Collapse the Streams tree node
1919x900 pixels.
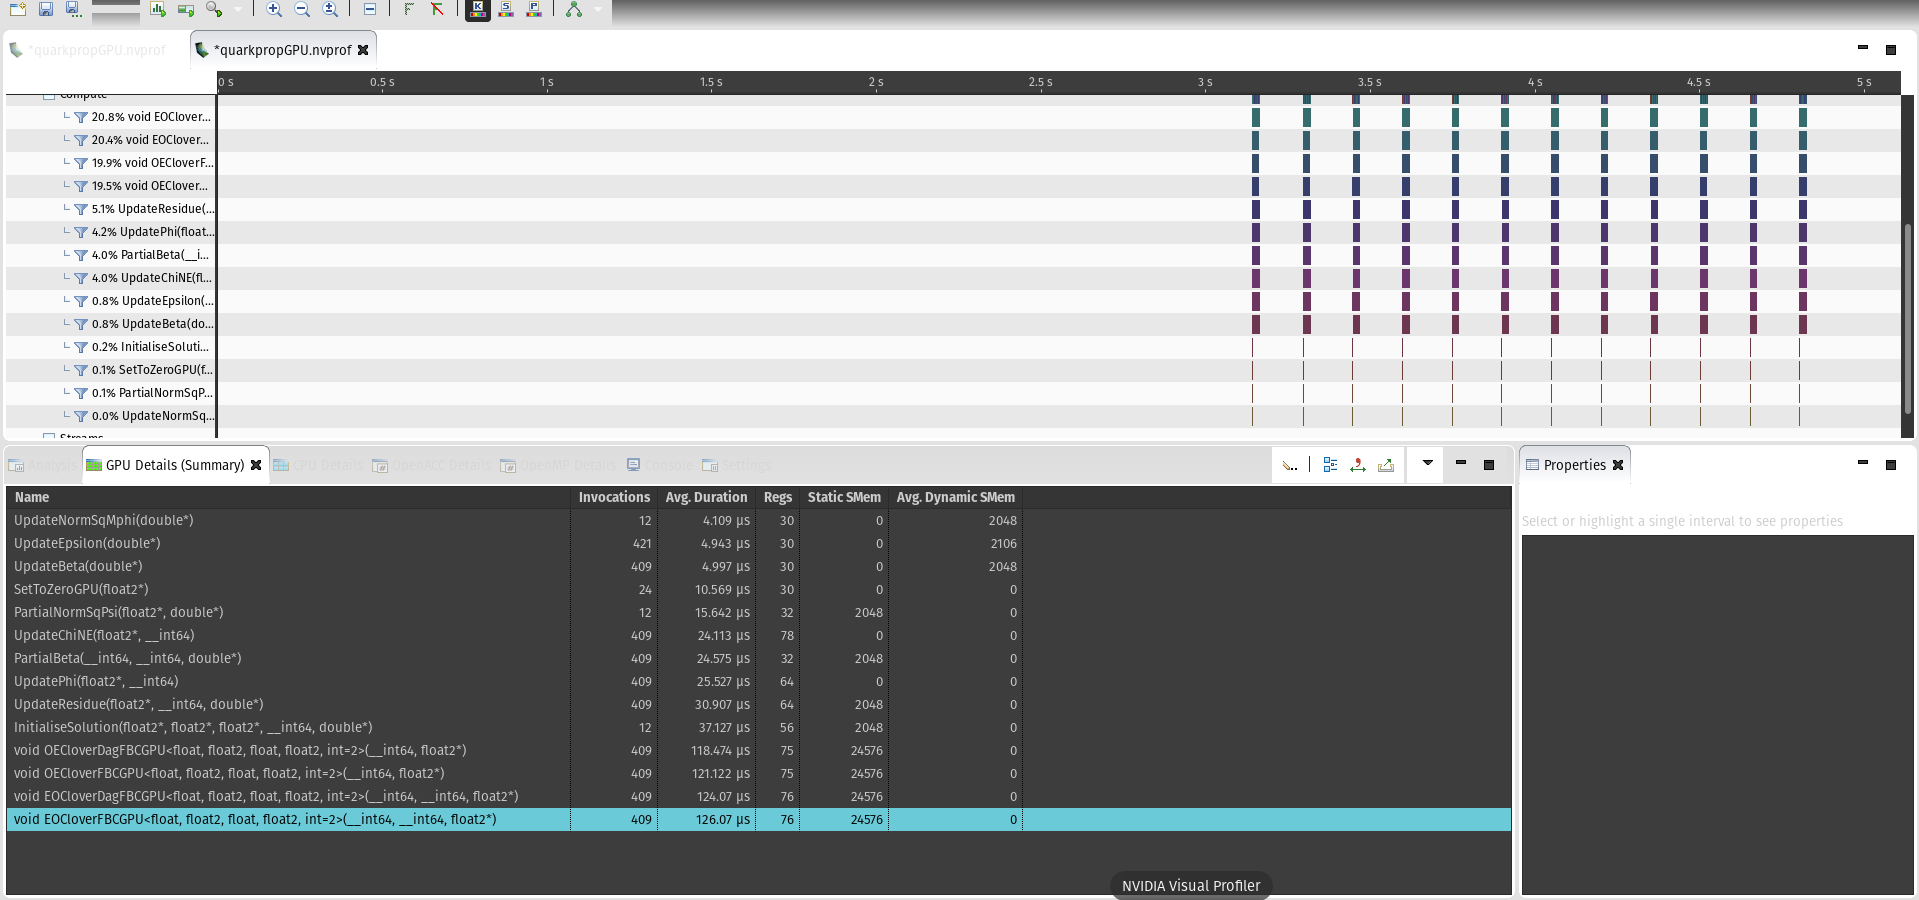(49, 436)
